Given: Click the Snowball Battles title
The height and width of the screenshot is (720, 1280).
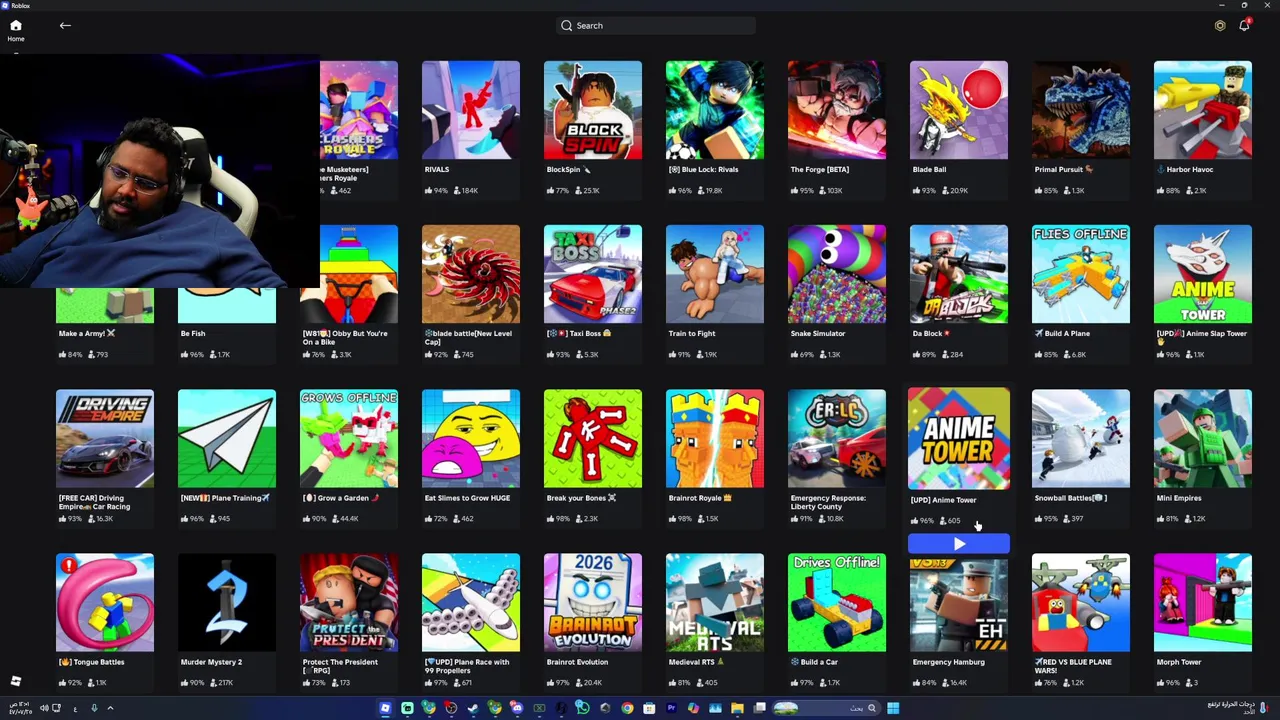Looking at the screenshot, I should [x=1070, y=498].
